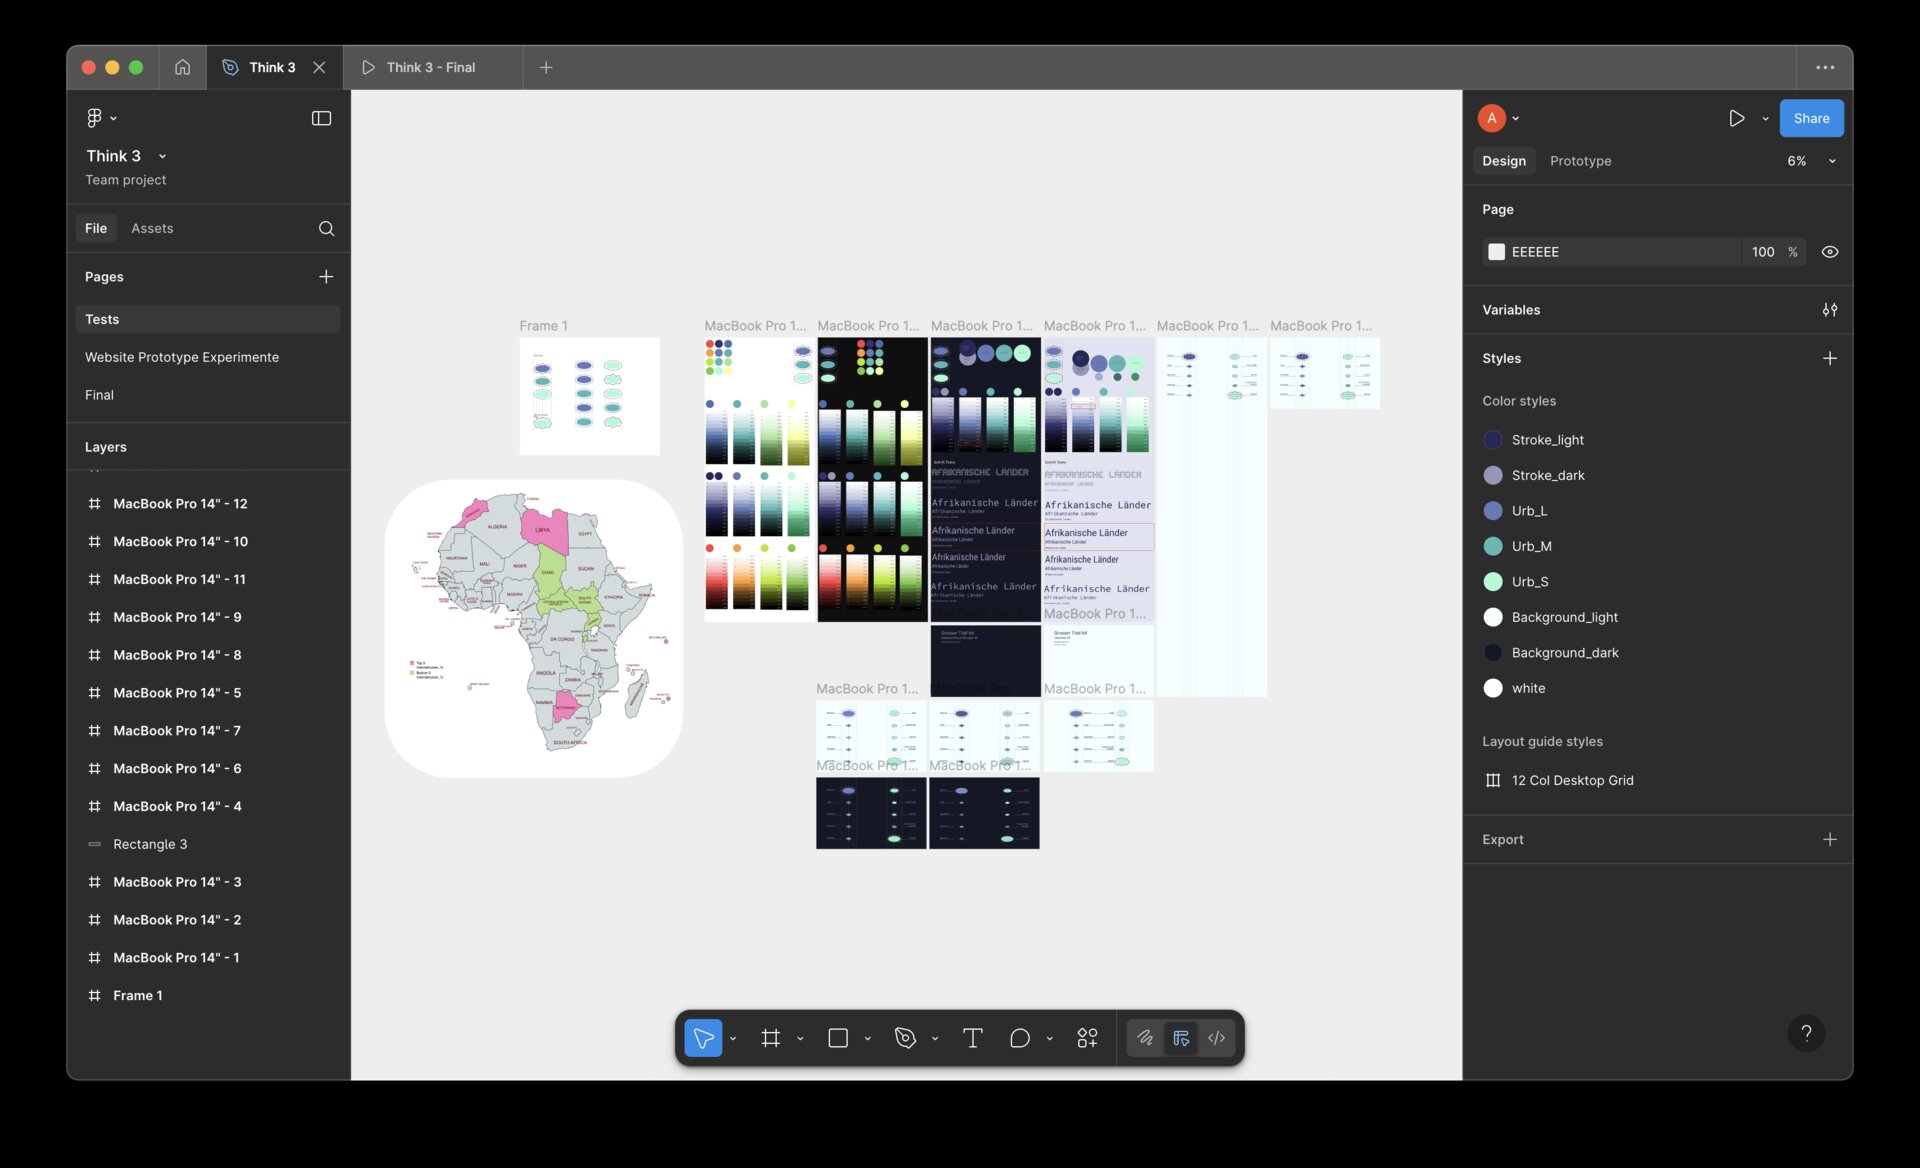Switch to the Assets tab
Image resolution: width=1920 pixels, height=1168 pixels.
[152, 228]
